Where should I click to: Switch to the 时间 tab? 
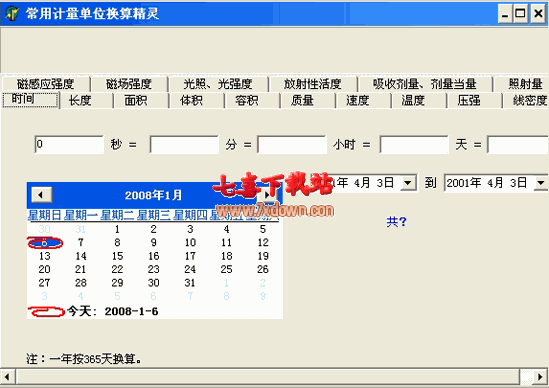(30, 100)
